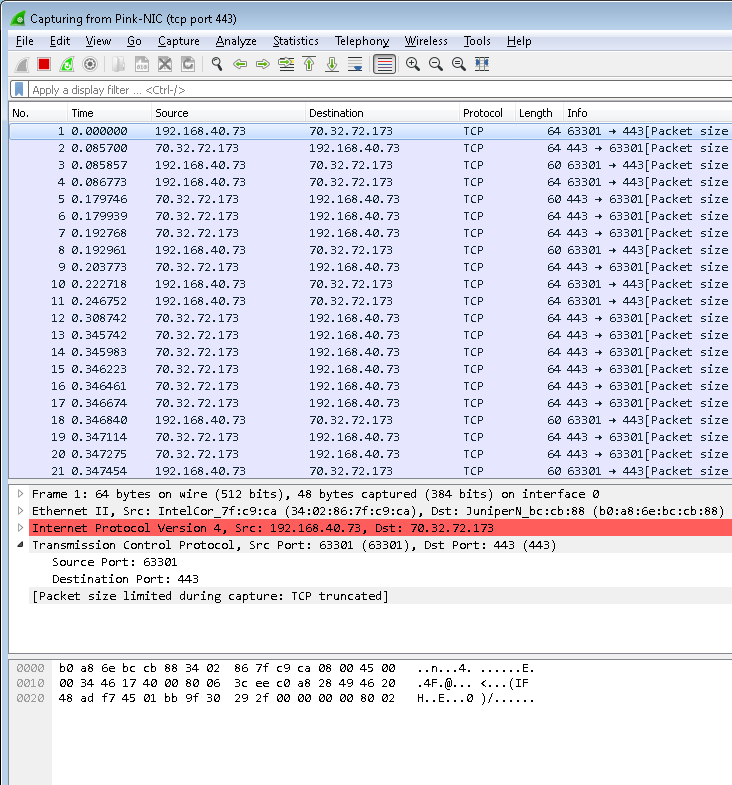The width and height of the screenshot is (732, 785).
Task: Open the Edit menu
Action: [x=60, y=41]
